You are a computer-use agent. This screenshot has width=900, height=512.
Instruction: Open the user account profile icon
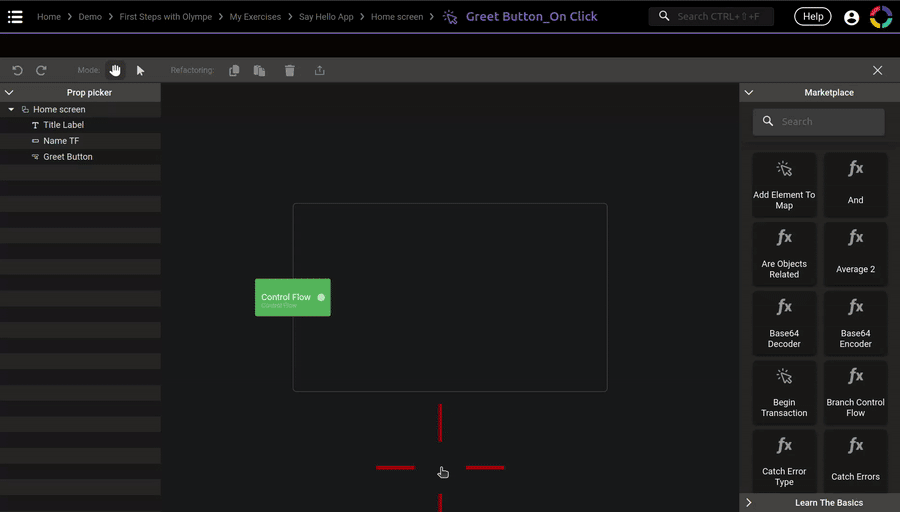(x=851, y=17)
